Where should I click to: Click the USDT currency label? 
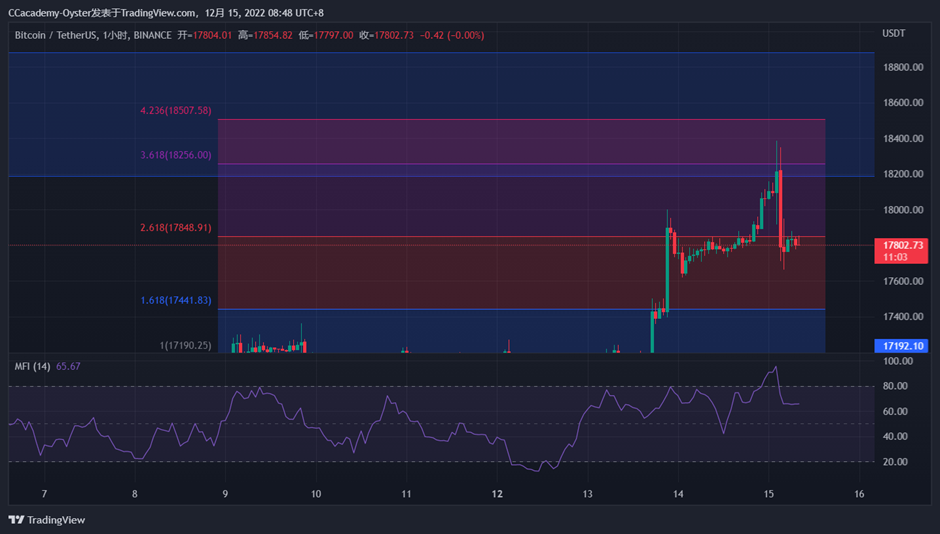click(893, 34)
